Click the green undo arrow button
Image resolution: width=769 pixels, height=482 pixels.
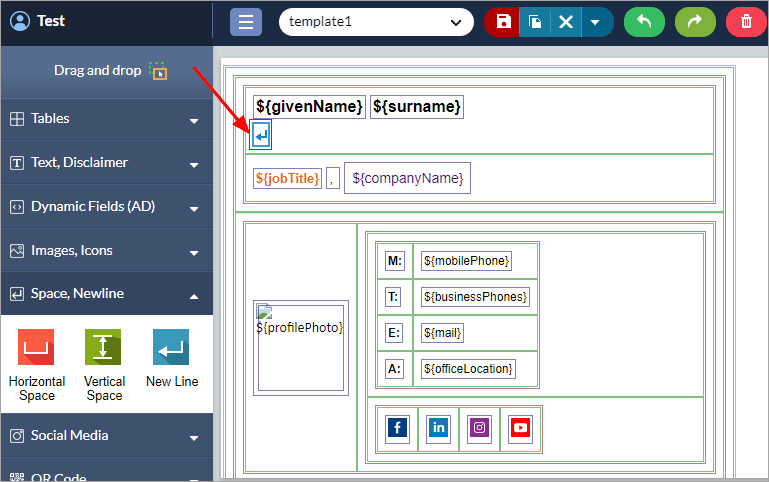pyautogui.click(x=644, y=22)
